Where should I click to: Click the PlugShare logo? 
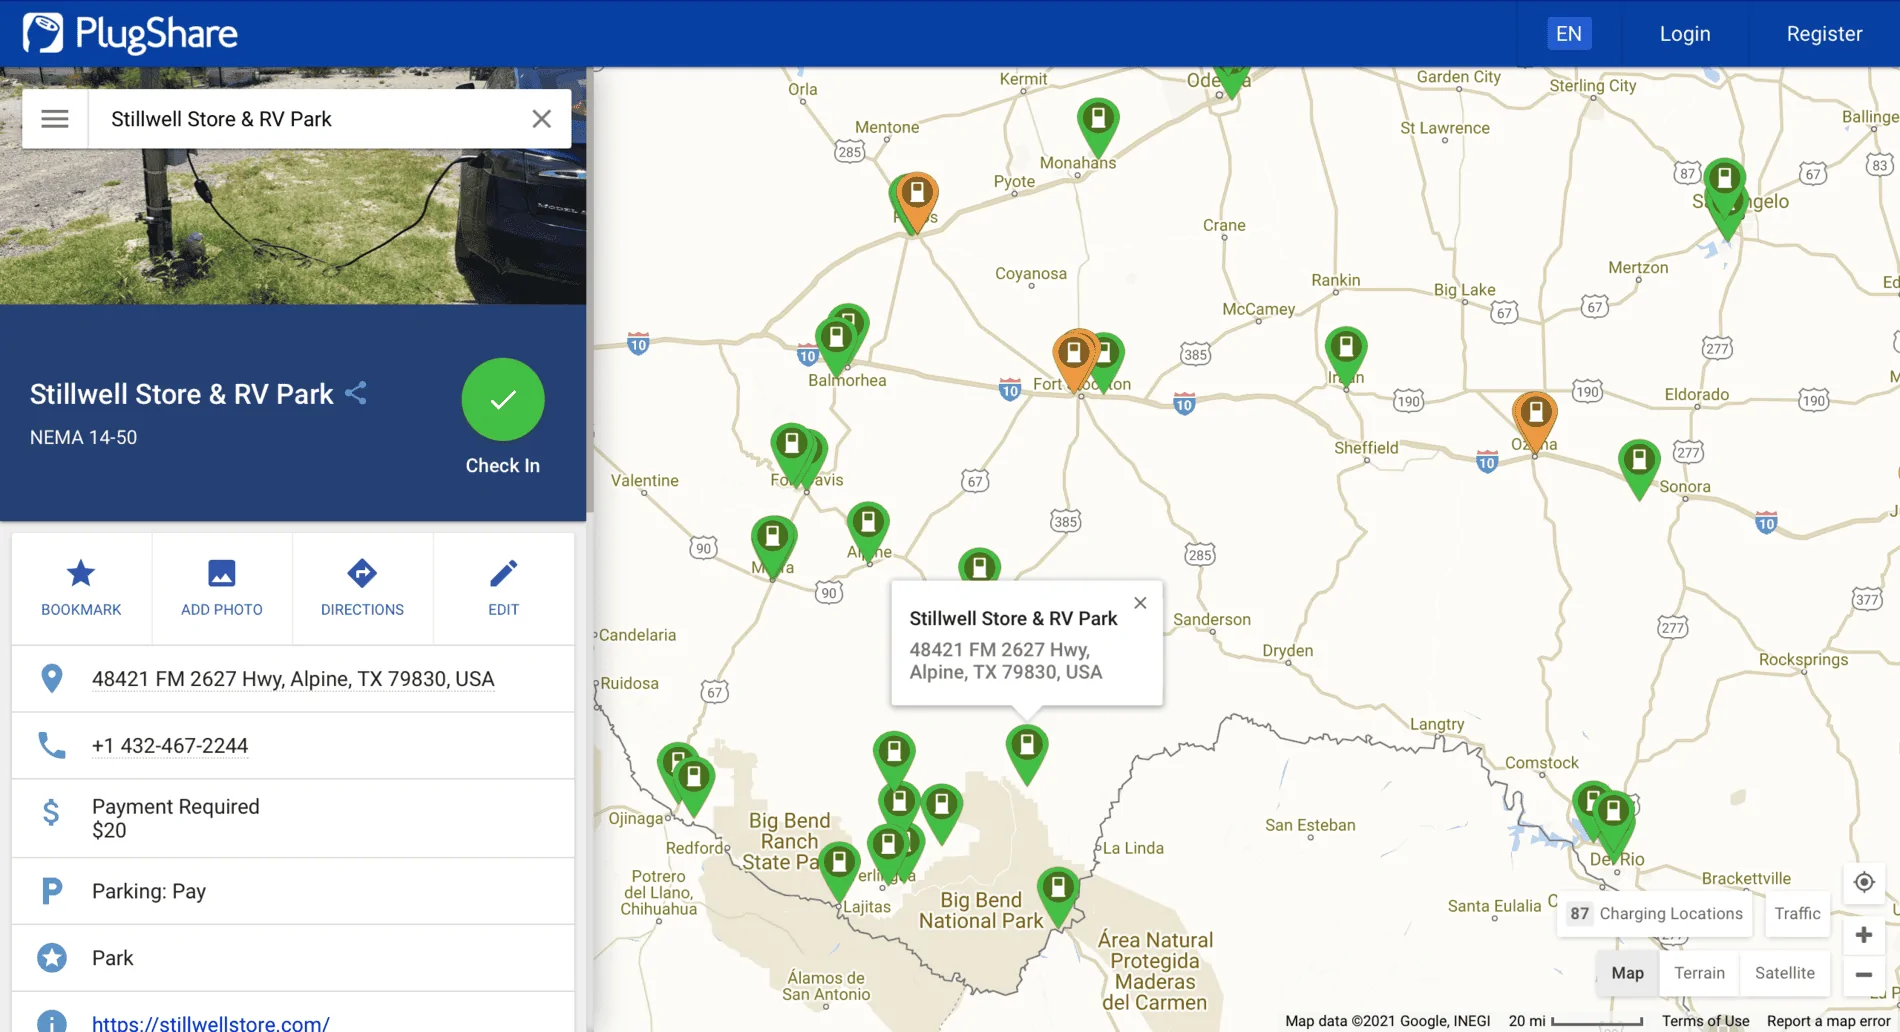[x=130, y=34]
